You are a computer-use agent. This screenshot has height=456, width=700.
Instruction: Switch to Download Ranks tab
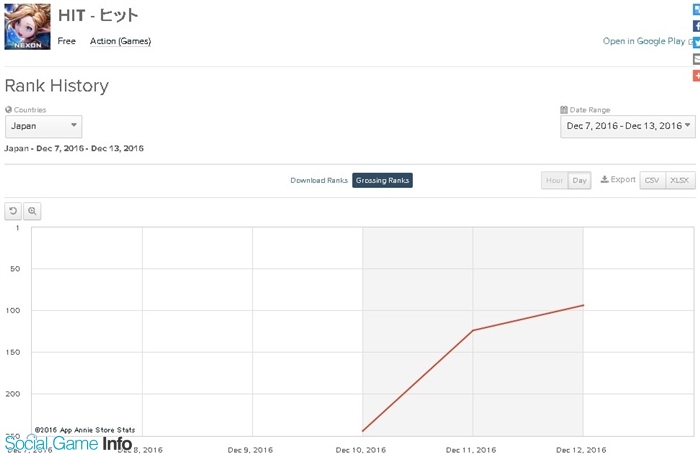319,180
